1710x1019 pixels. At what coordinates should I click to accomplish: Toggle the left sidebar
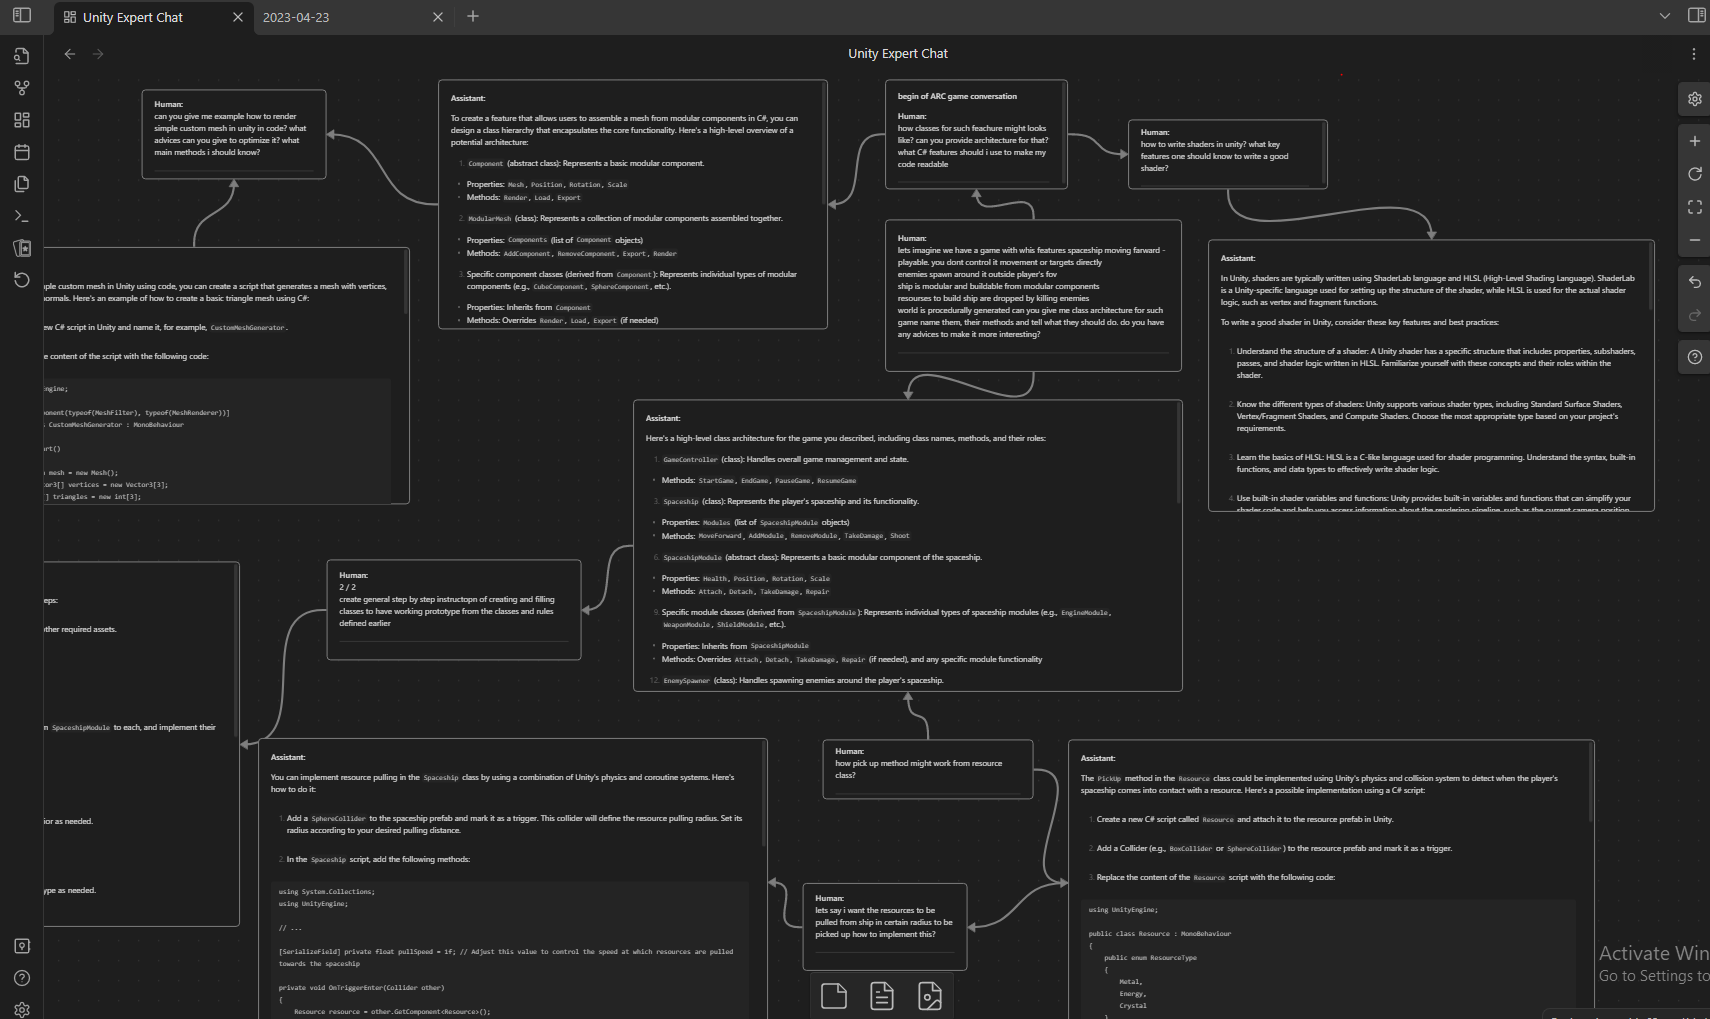pos(22,15)
